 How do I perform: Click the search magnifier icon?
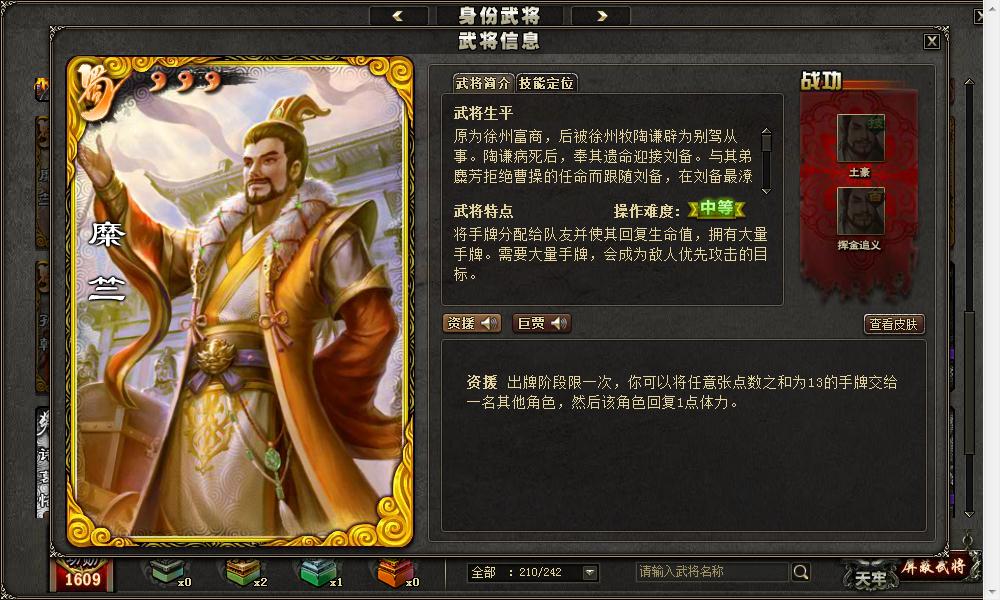tap(800, 572)
